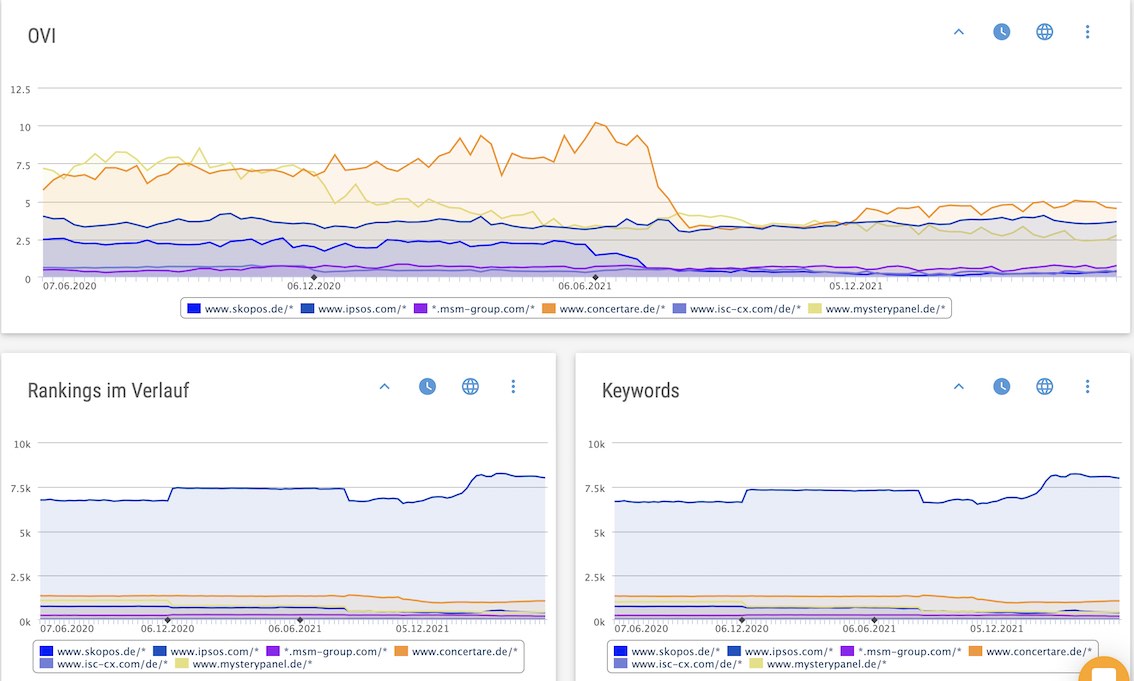Click the 06.12.2020 event marker on OVI chart

314,278
